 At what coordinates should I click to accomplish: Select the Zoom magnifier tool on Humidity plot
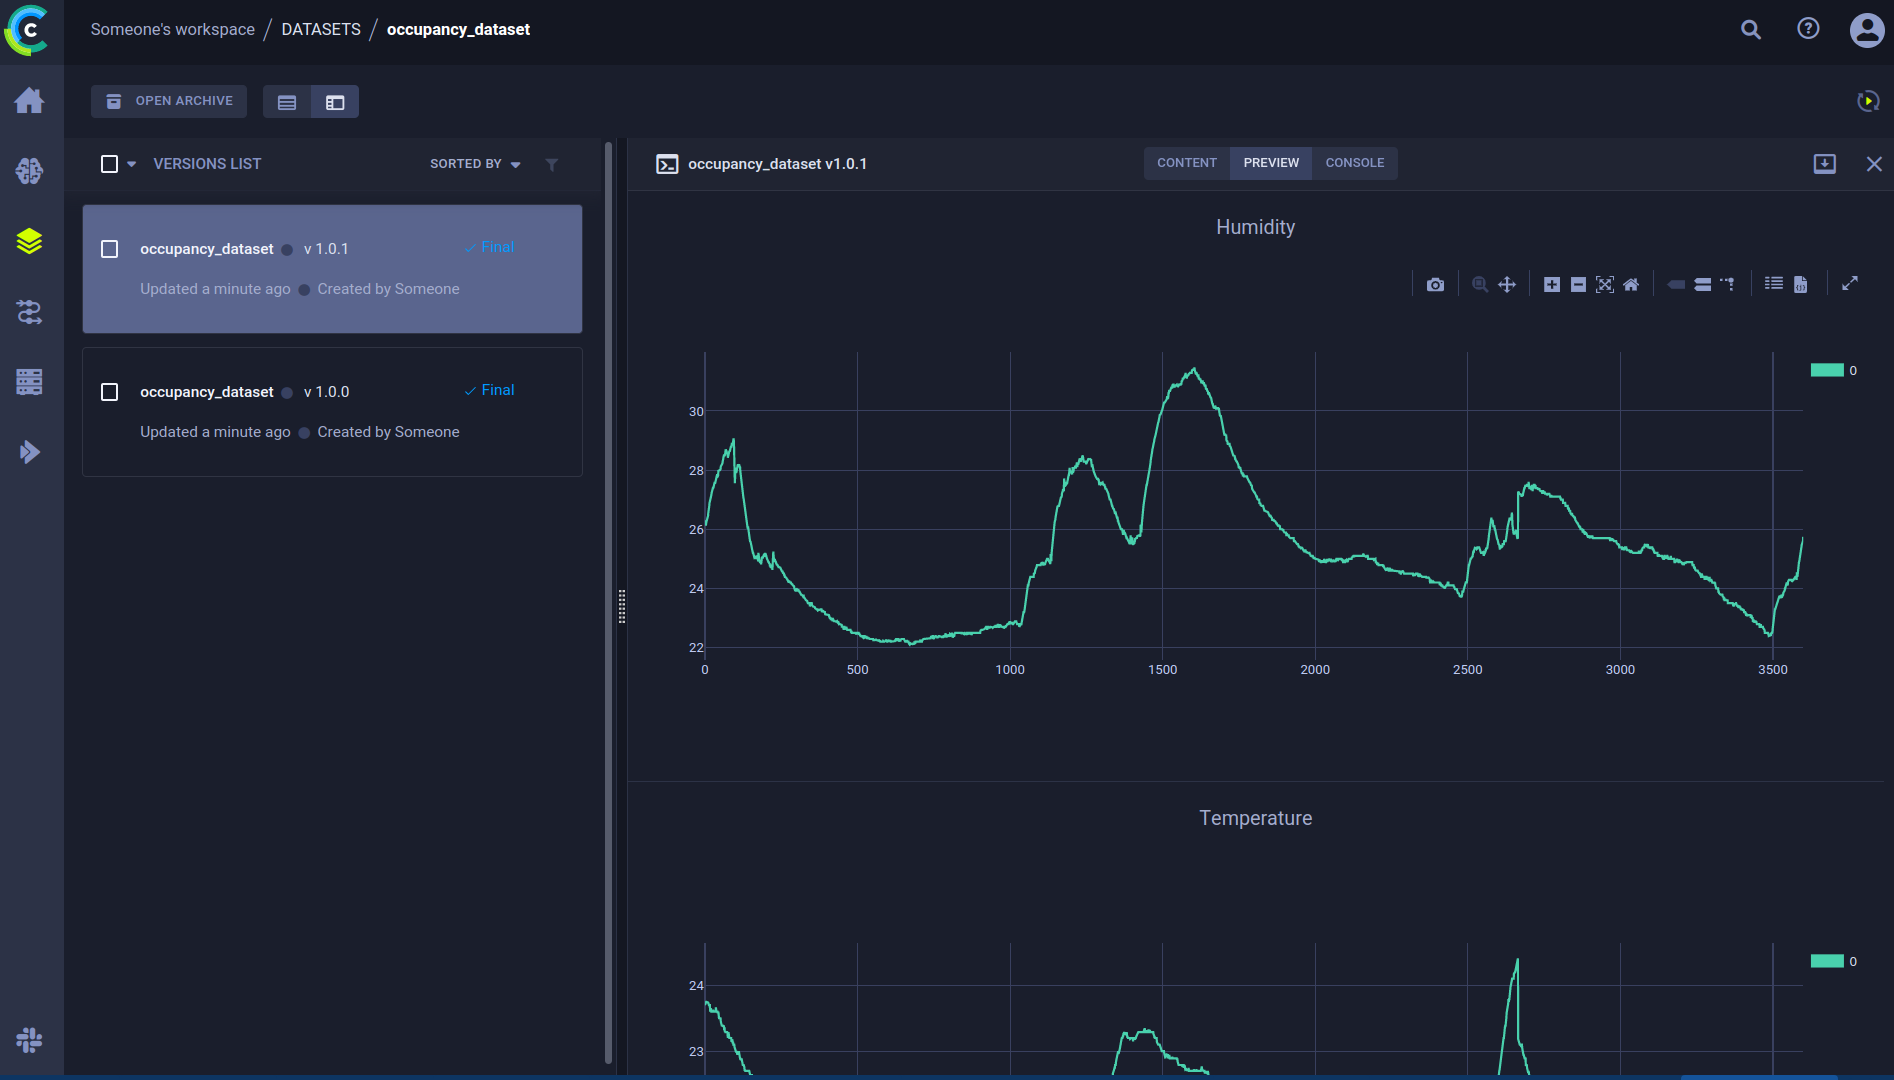tap(1480, 285)
